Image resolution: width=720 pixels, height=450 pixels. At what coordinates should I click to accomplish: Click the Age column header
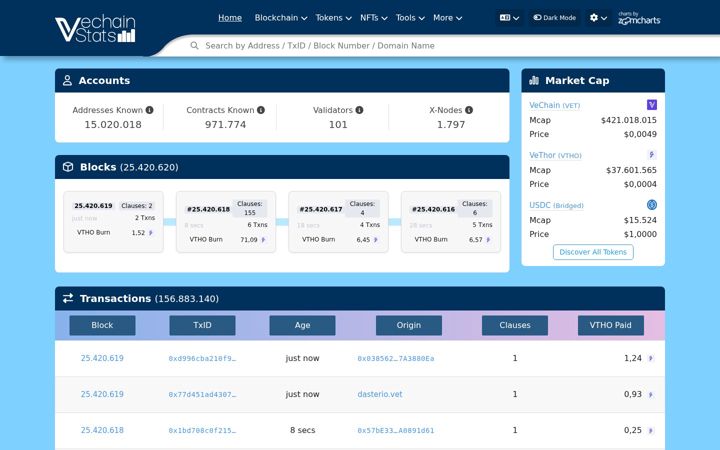[302, 325]
